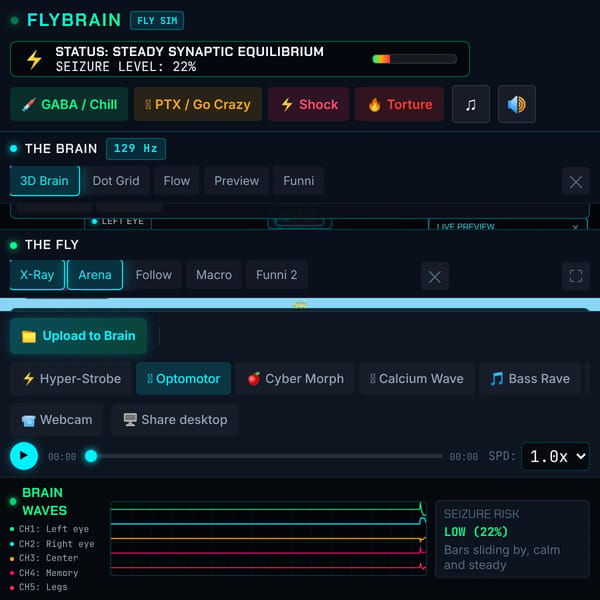This screenshot has width=600, height=600.
Task: Click the lightning bolt status icon
Action: point(34,59)
